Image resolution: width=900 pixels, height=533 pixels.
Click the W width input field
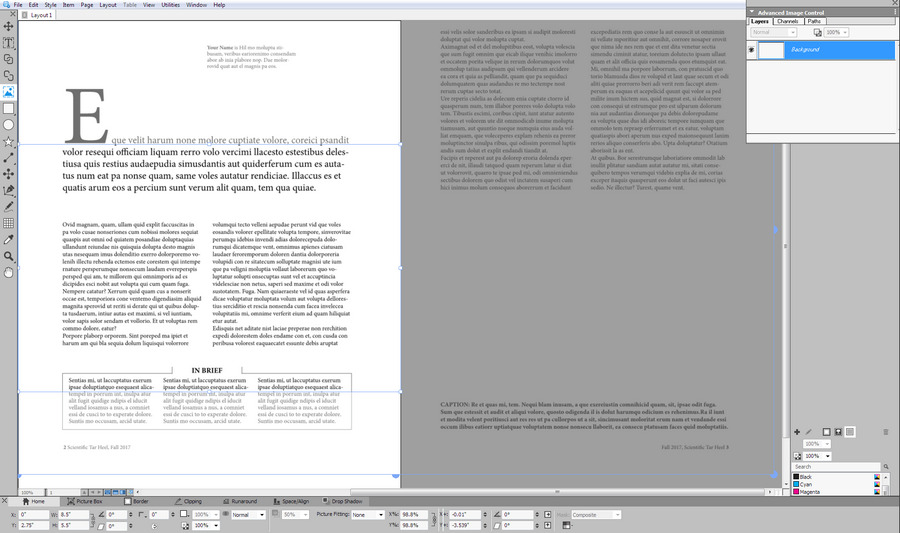click(x=68, y=514)
